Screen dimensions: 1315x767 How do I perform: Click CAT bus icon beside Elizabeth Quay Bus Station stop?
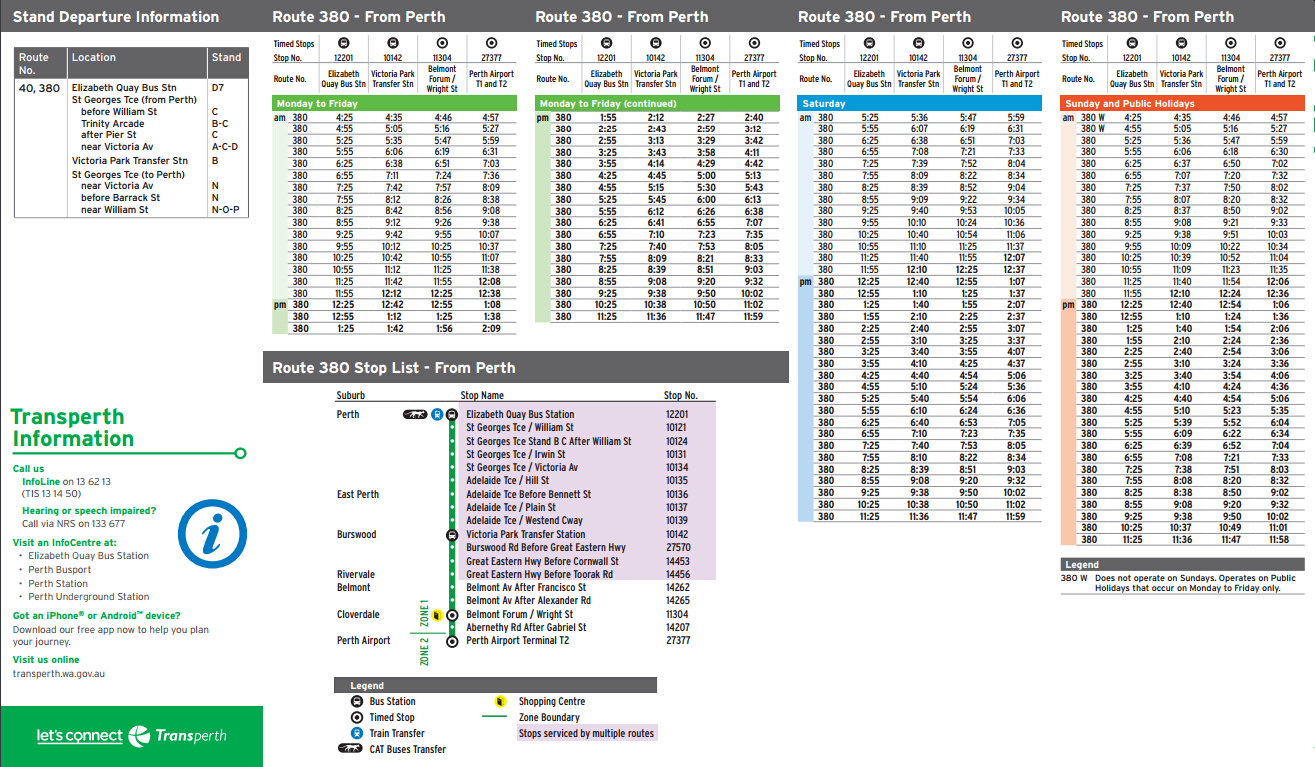(415, 414)
